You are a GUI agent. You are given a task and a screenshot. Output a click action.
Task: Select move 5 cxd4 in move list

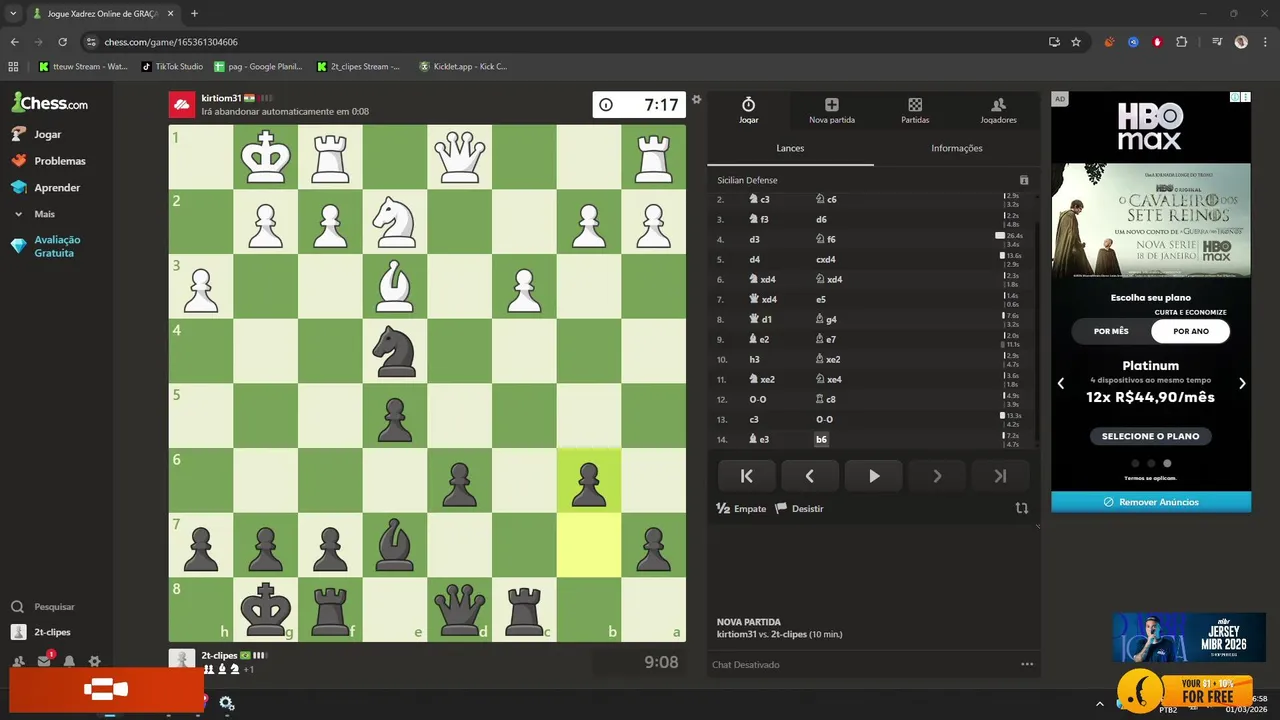(x=826, y=259)
